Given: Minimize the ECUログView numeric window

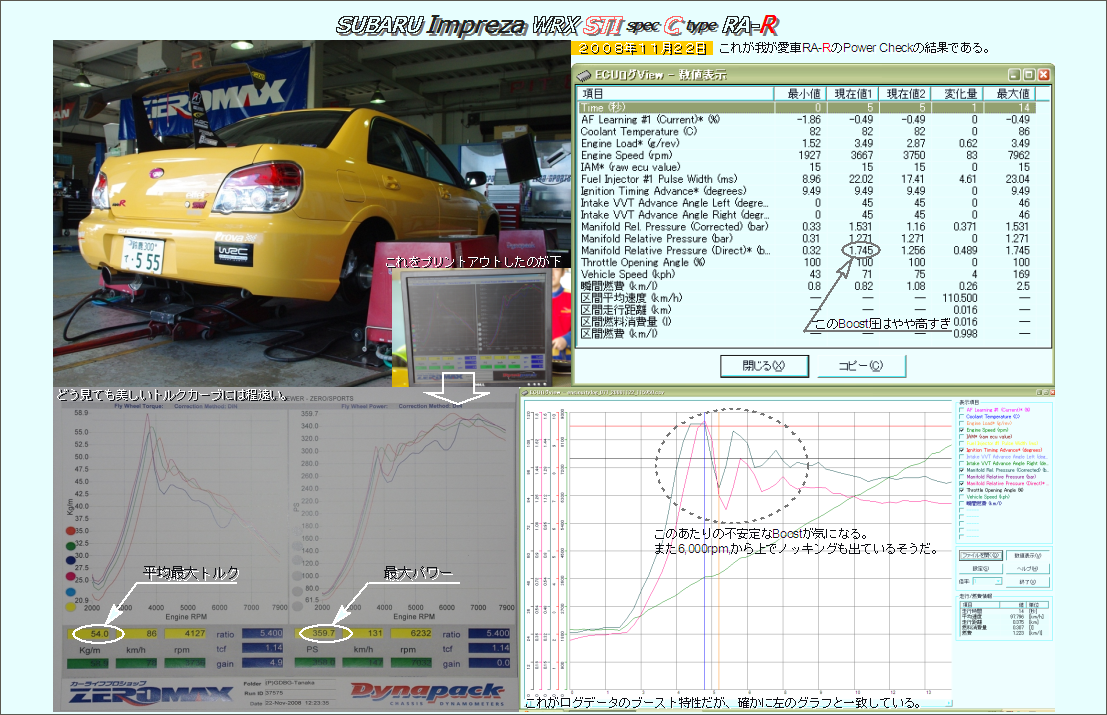Looking at the screenshot, I should pyautogui.click(x=1013, y=74).
